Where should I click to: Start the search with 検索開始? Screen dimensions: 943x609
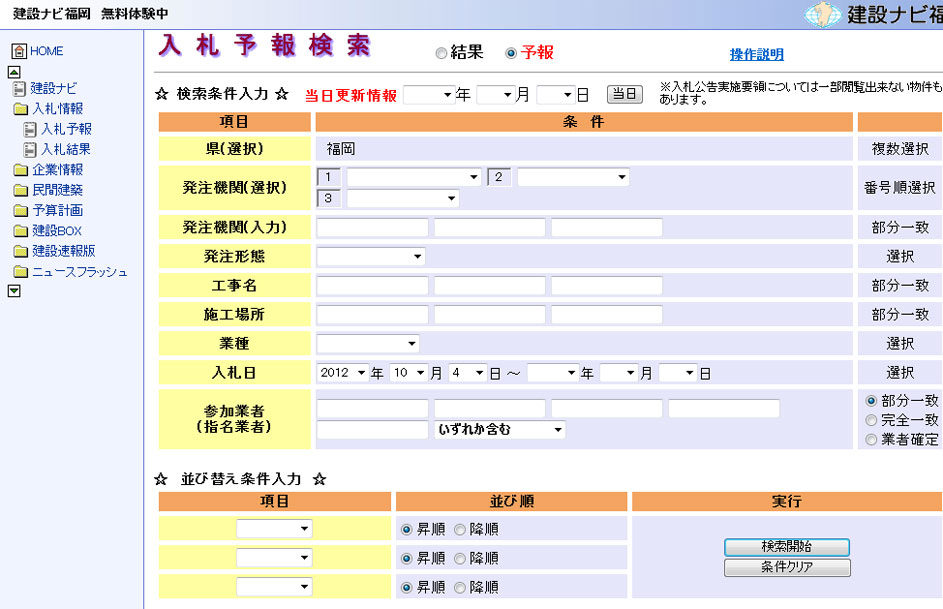click(x=787, y=547)
